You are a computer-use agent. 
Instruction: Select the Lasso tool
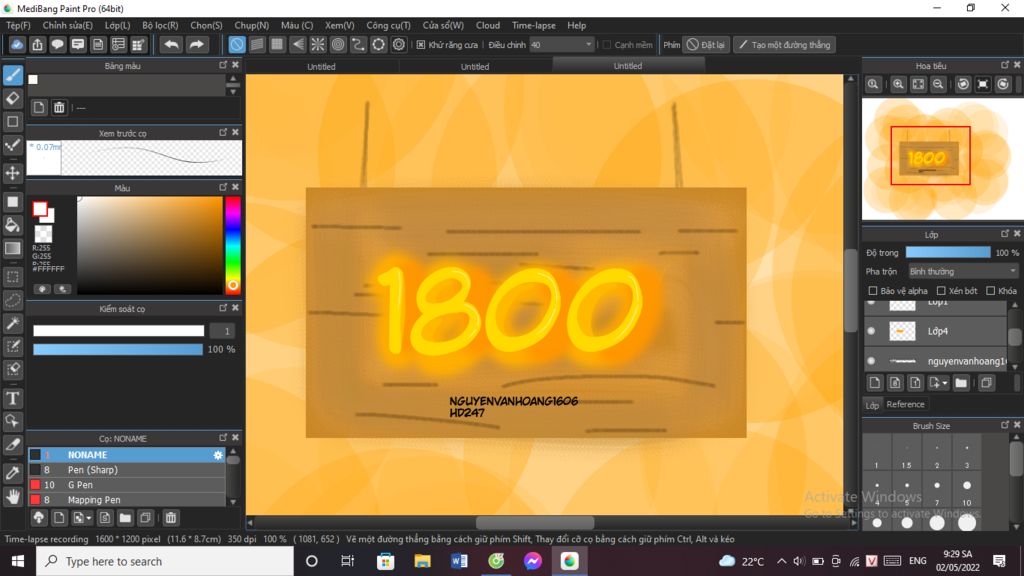pyautogui.click(x=13, y=300)
